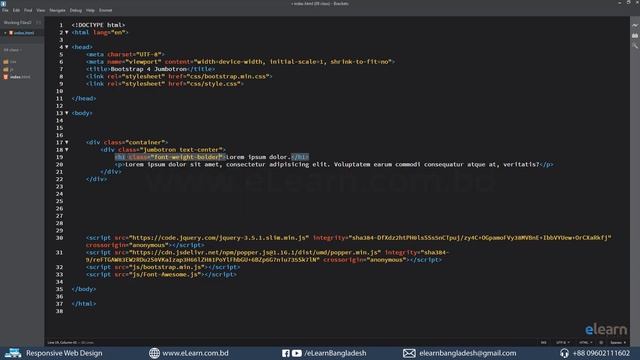Click the www.eLearn.com.bd link in bottom banner
The image size is (640, 360).
point(196,353)
